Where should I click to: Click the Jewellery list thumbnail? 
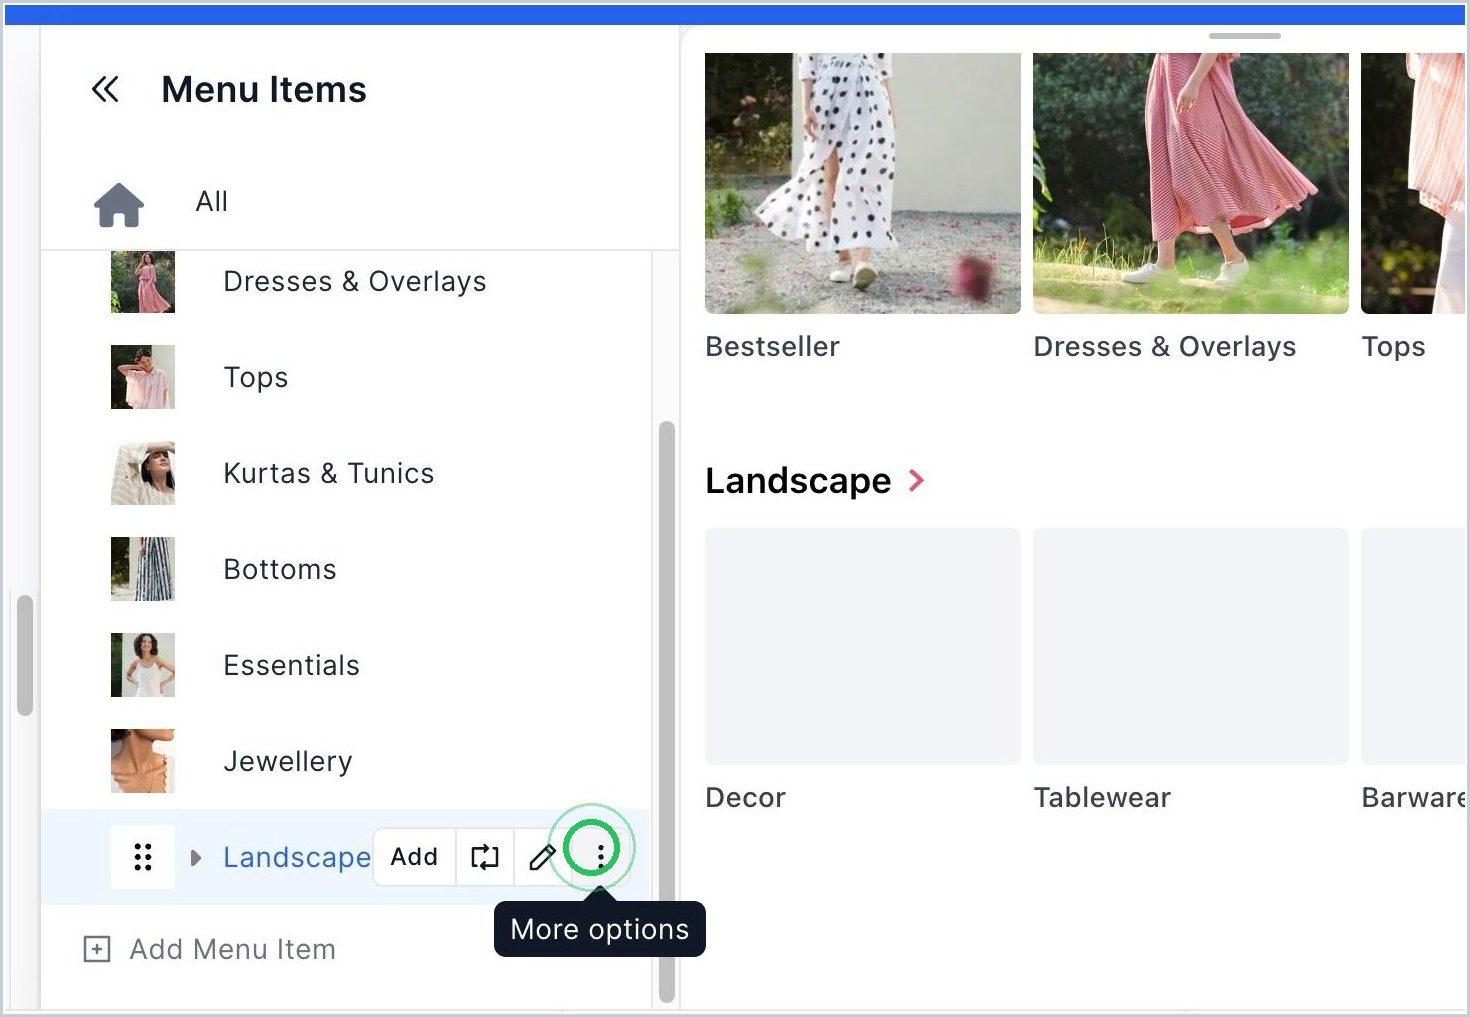(143, 761)
